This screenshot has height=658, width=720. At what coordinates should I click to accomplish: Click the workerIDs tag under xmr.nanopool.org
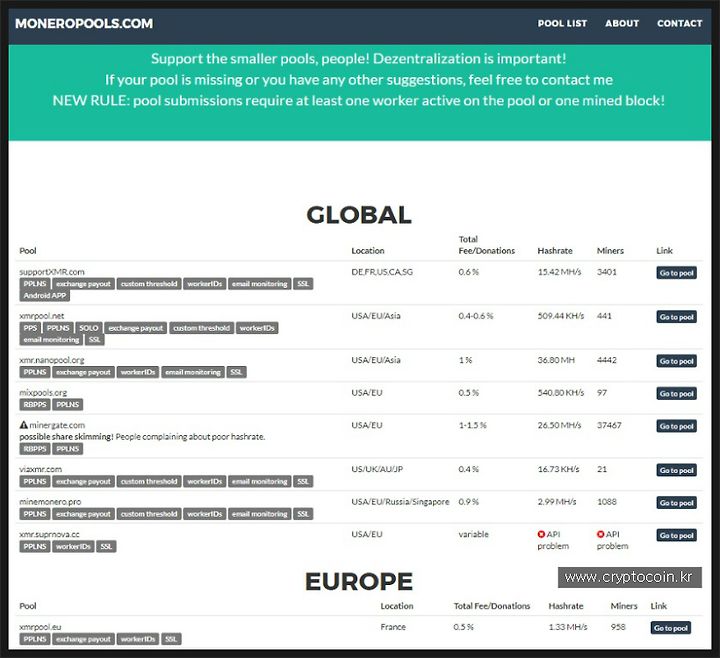[138, 372]
